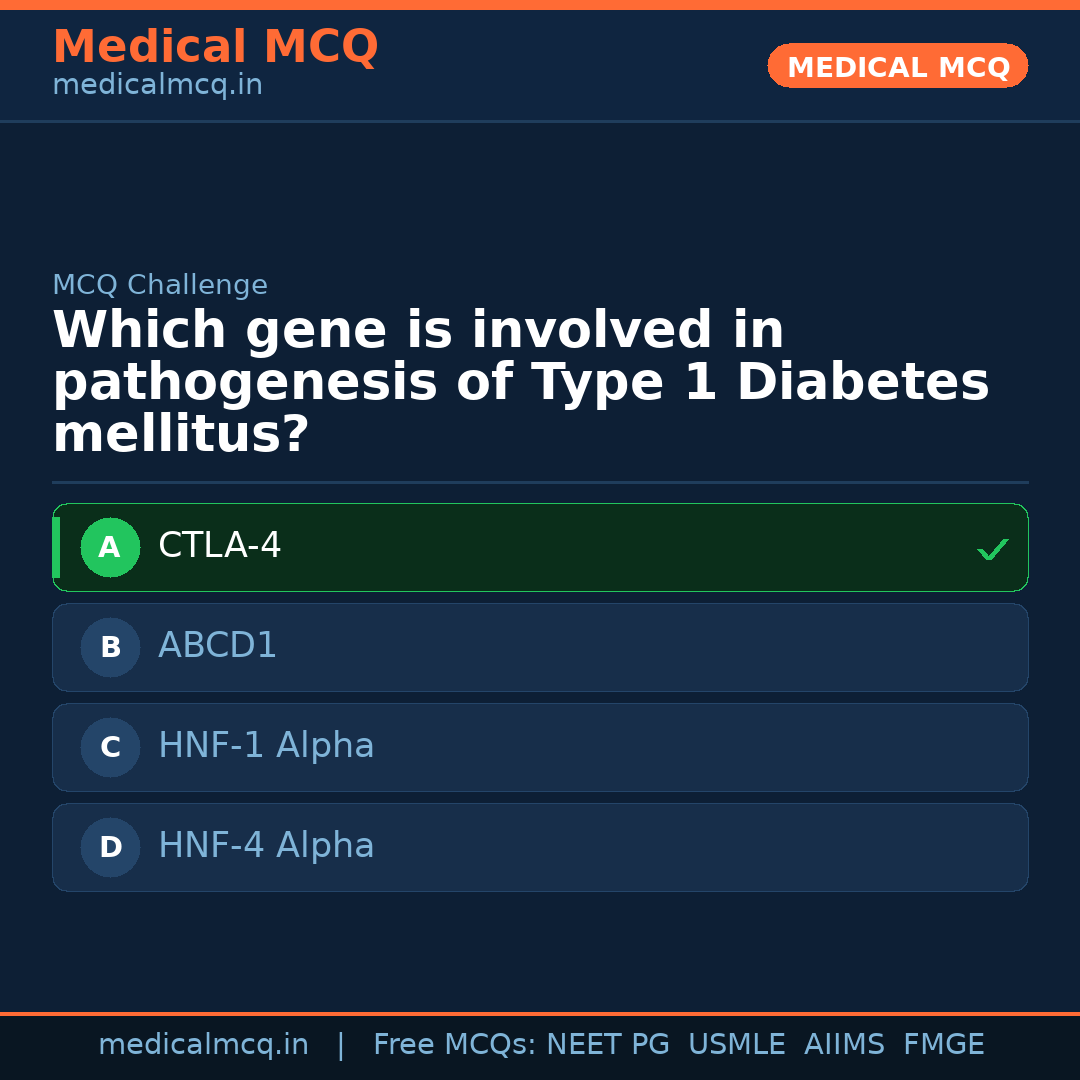Viewport: 1080px width, 1080px height.
Task: Choose the ABCD1 answer option
Action: tap(218, 646)
